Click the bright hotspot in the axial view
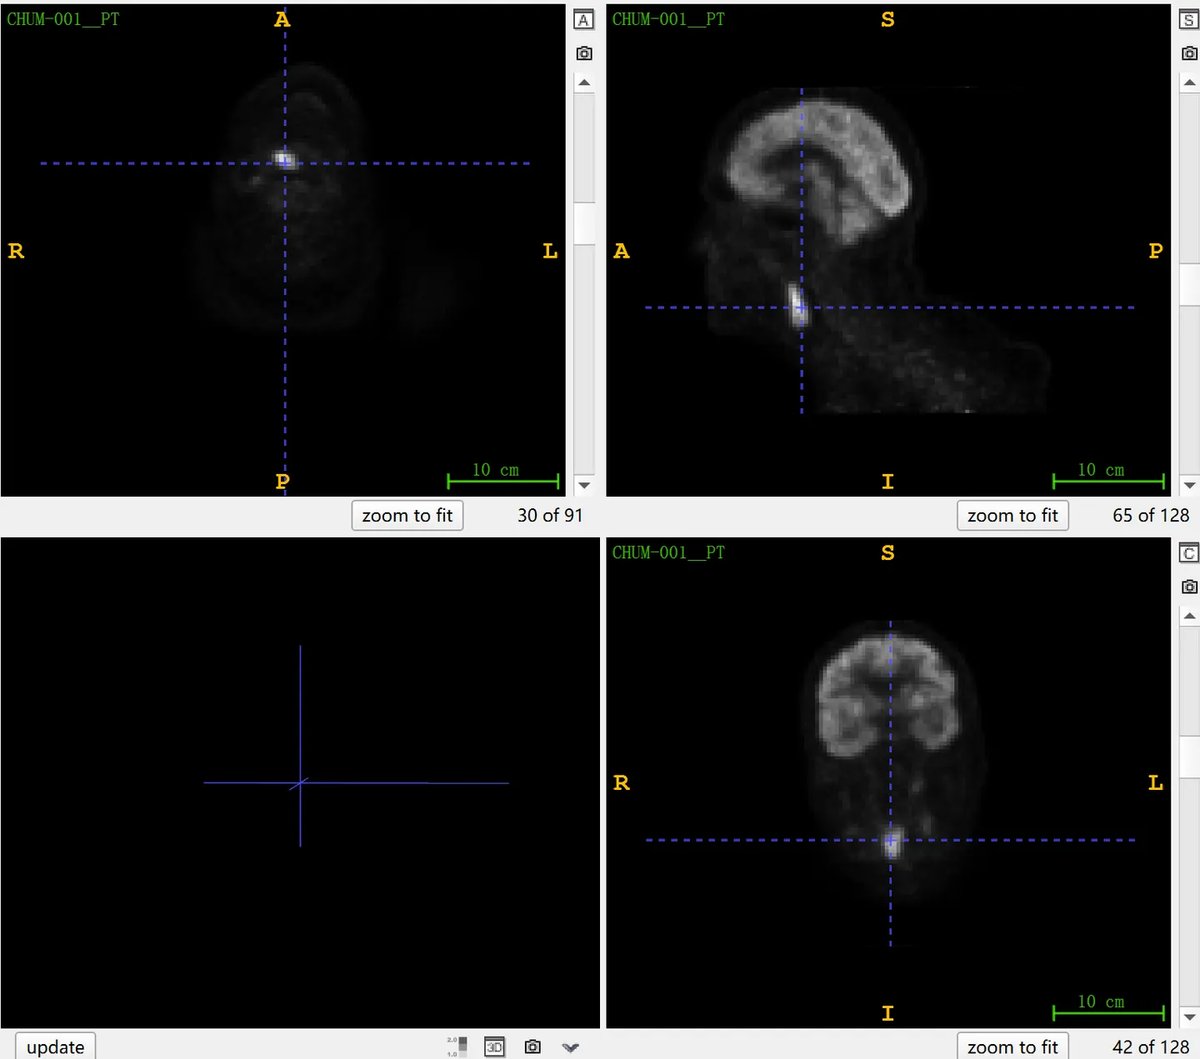Viewport: 1200px width, 1059px height. (285, 159)
